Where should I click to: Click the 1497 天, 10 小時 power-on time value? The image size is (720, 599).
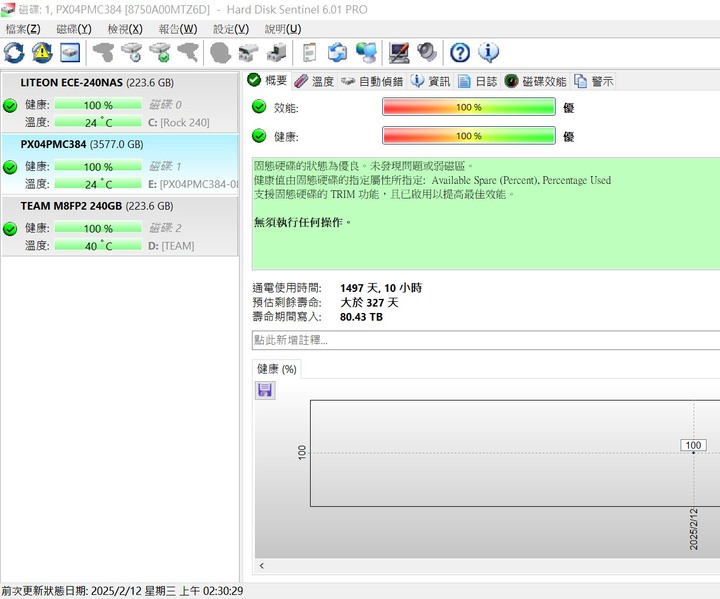(381, 288)
